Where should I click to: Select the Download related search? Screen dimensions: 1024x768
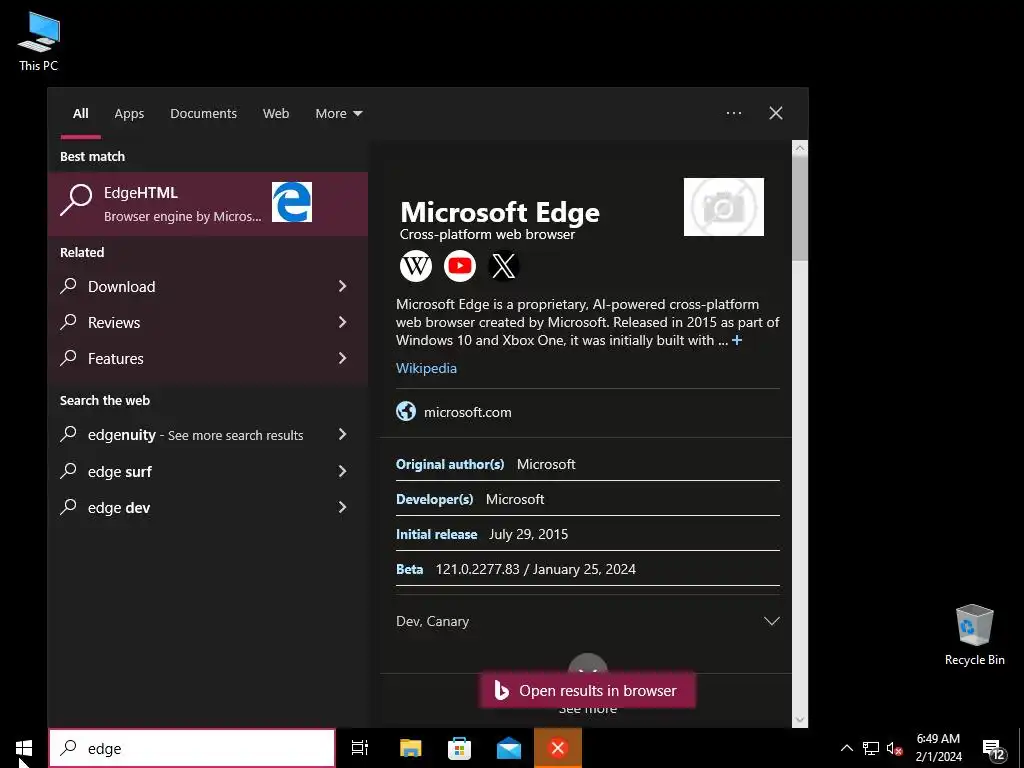pos(208,286)
